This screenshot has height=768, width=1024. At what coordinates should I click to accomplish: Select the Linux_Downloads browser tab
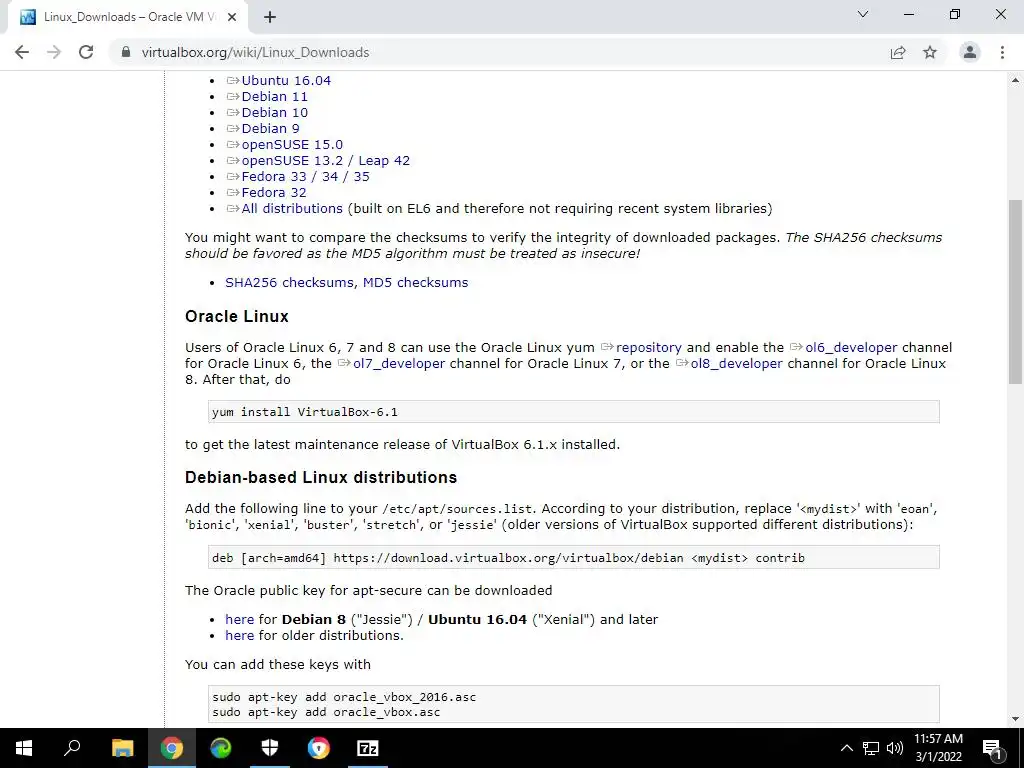128,17
